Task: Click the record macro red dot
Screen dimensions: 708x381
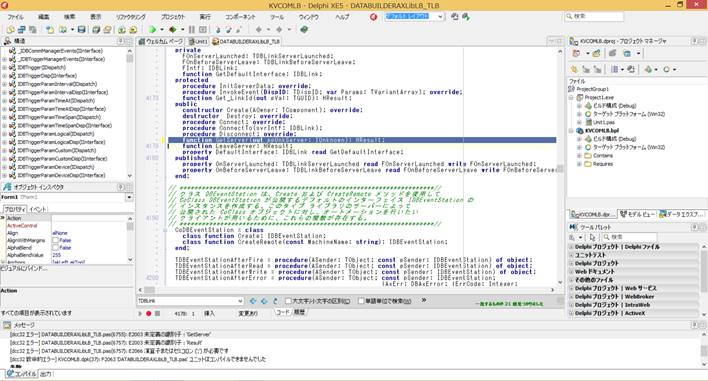Action: (x=148, y=313)
